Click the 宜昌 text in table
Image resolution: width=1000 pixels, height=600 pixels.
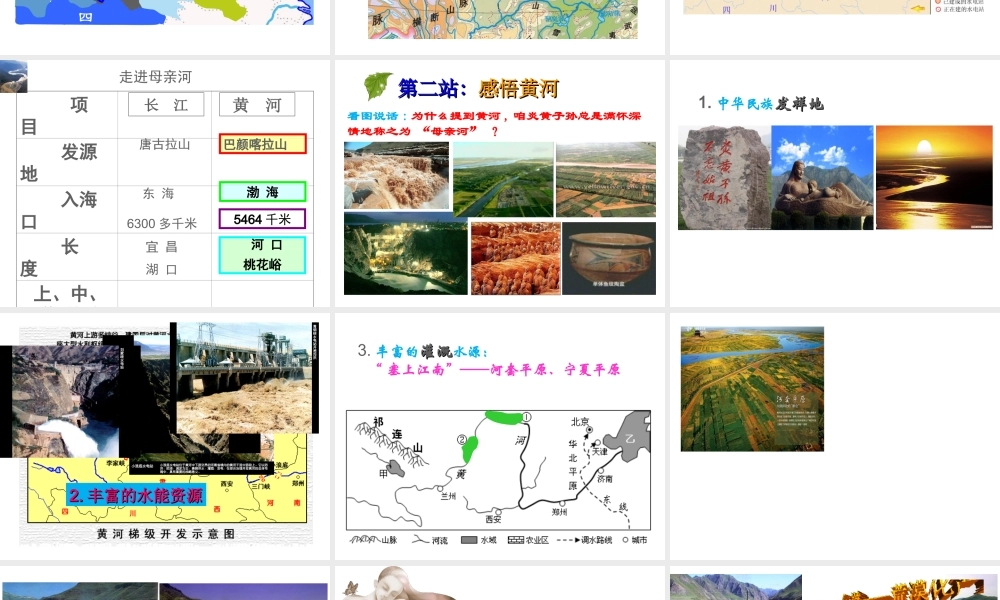point(161,246)
